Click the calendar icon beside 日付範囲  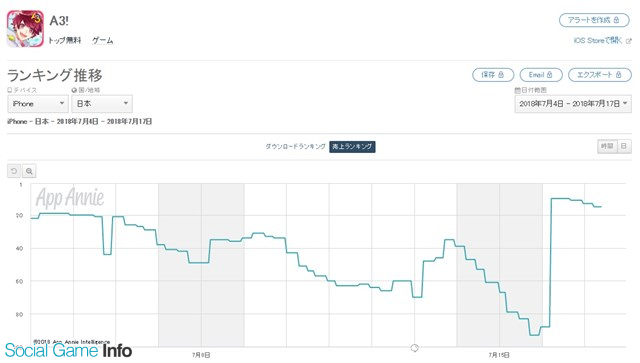click(x=517, y=90)
